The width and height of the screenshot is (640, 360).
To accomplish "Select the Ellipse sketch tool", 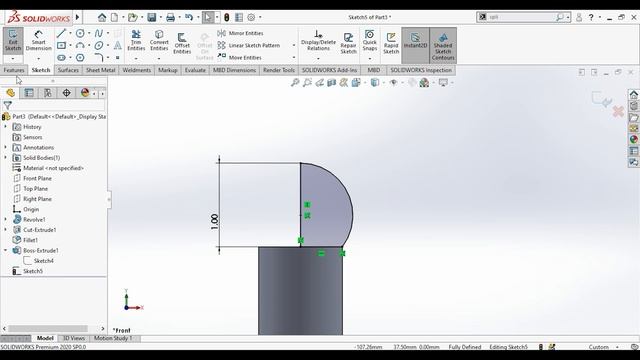I will (98, 45).
